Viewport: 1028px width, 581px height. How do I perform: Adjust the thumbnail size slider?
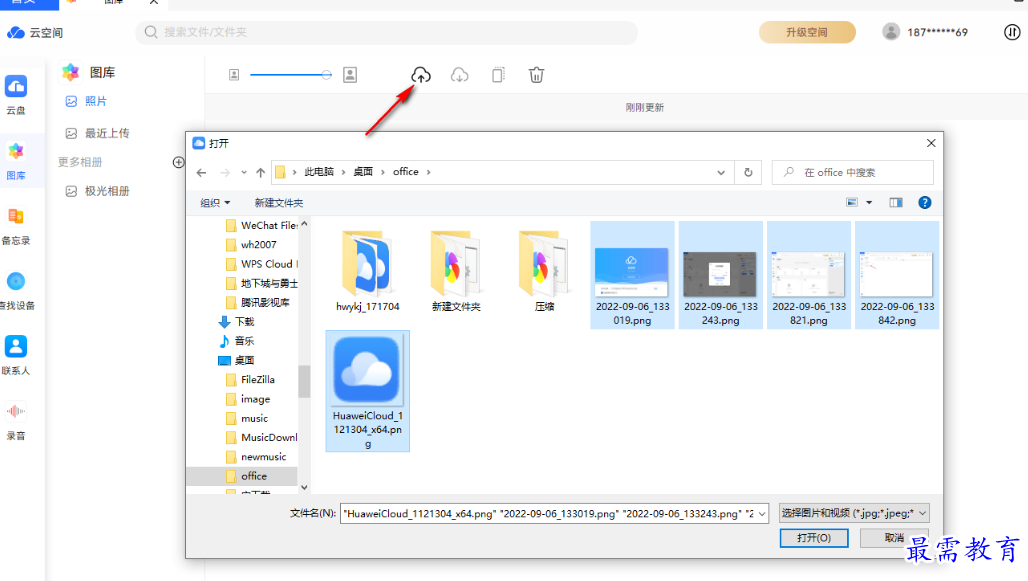[291, 75]
